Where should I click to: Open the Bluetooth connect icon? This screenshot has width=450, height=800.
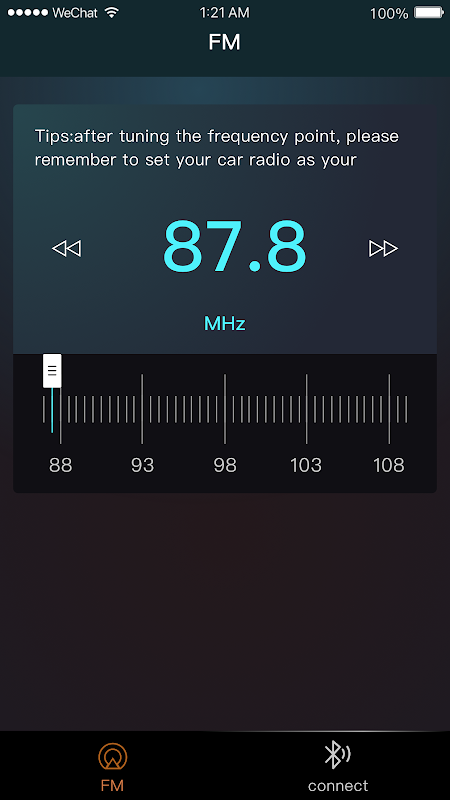point(337,755)
